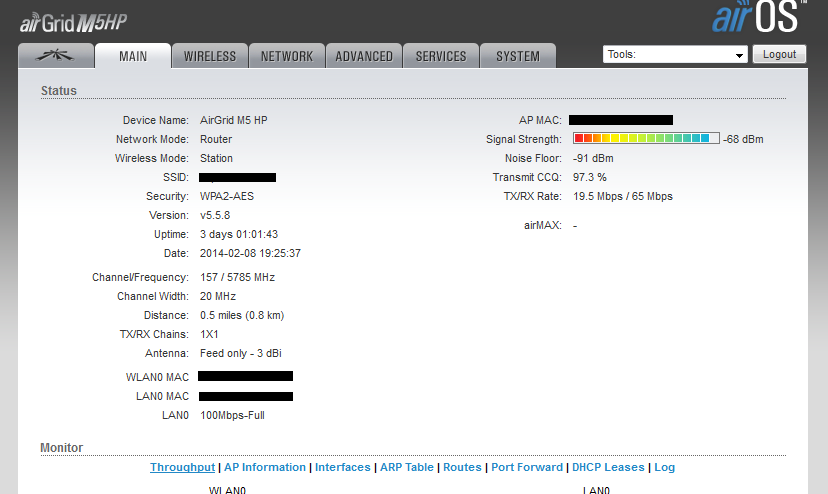Open the SYSTEM tab
The image size is (828, 494).
[518, 55]
